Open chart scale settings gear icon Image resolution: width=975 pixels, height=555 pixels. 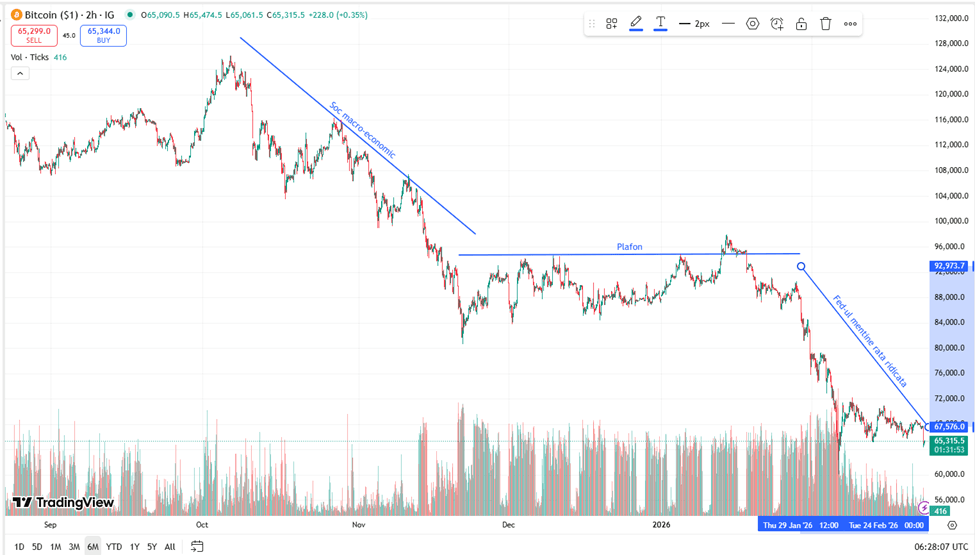[x=952, y=525]
